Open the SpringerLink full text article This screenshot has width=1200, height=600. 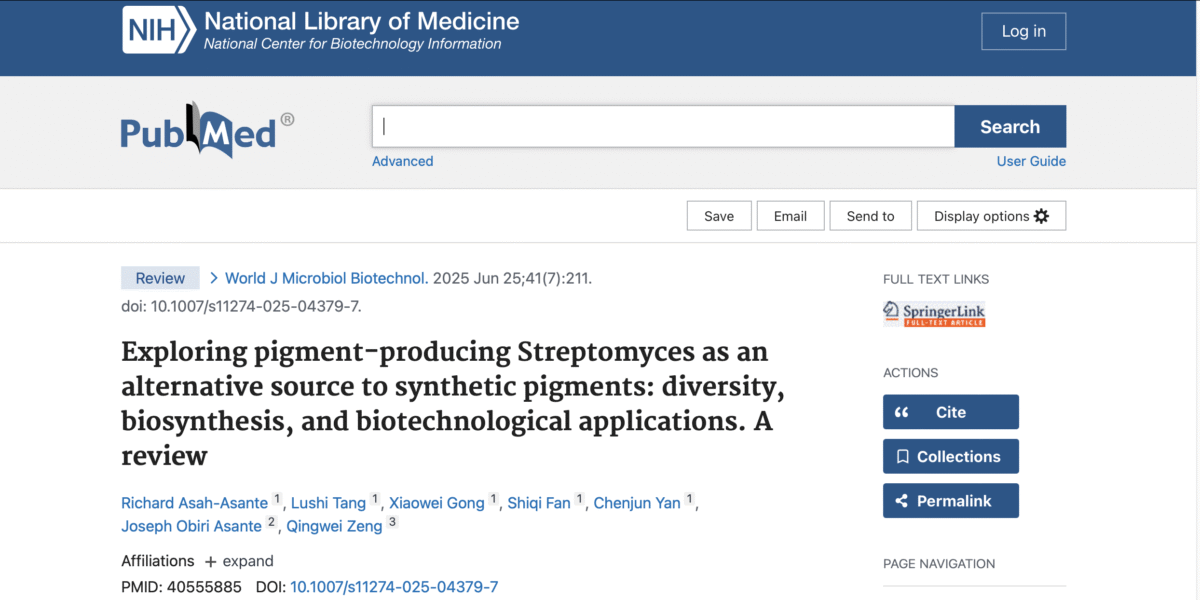click(x=934, y=314)
